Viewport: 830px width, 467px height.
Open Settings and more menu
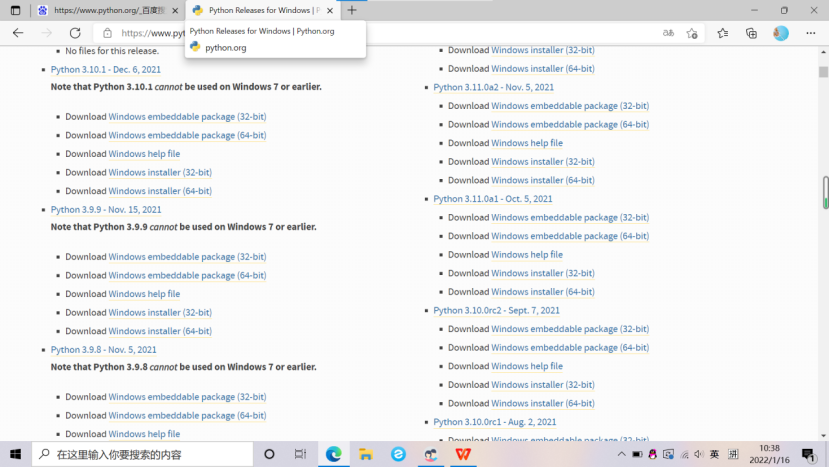tap(810, 33)
